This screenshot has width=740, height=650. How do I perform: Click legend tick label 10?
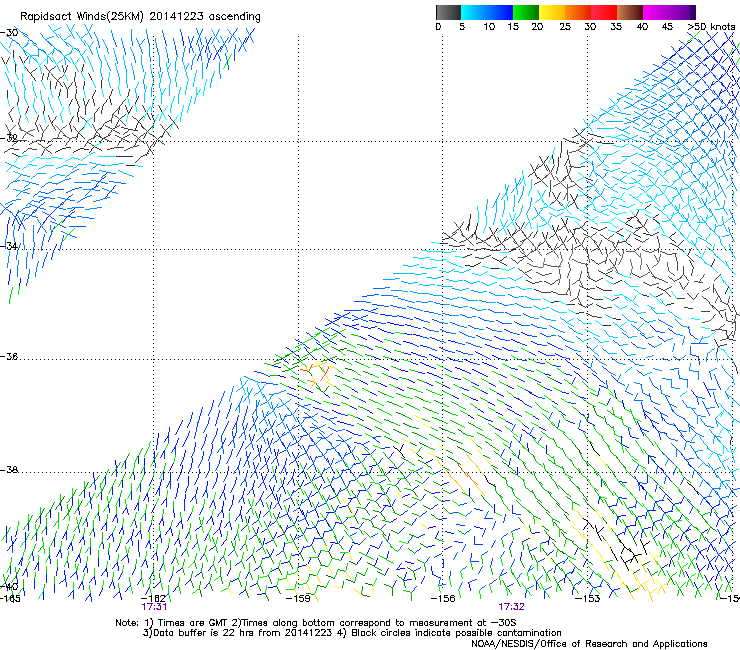(x=489, y=27)
